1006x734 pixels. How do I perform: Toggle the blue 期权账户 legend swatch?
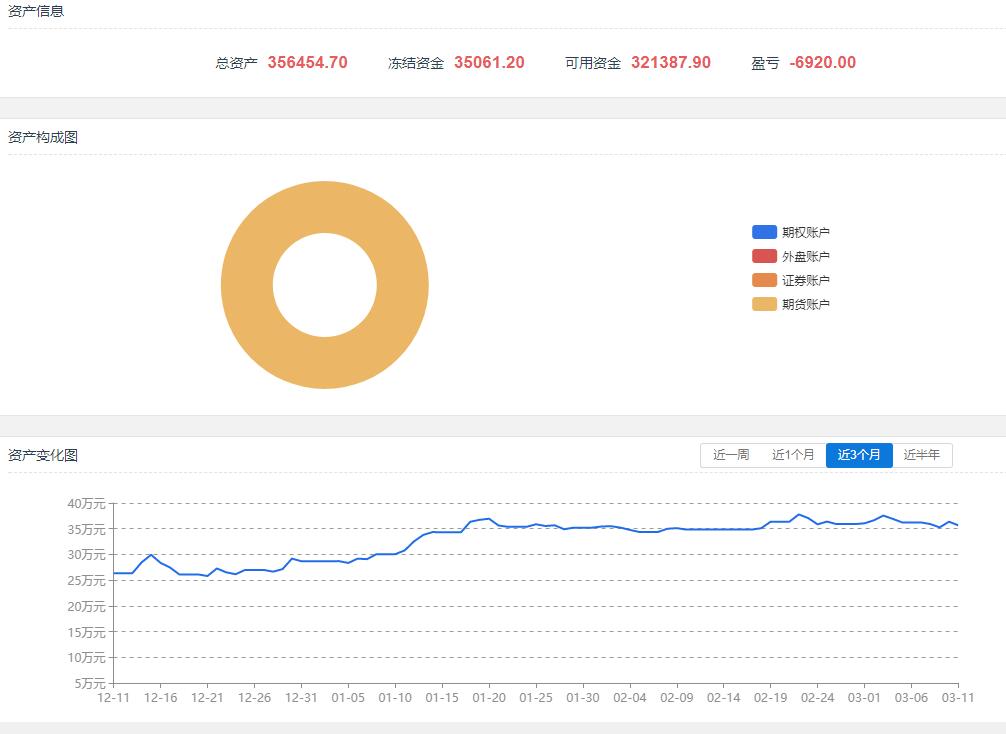tap(764, 232)
